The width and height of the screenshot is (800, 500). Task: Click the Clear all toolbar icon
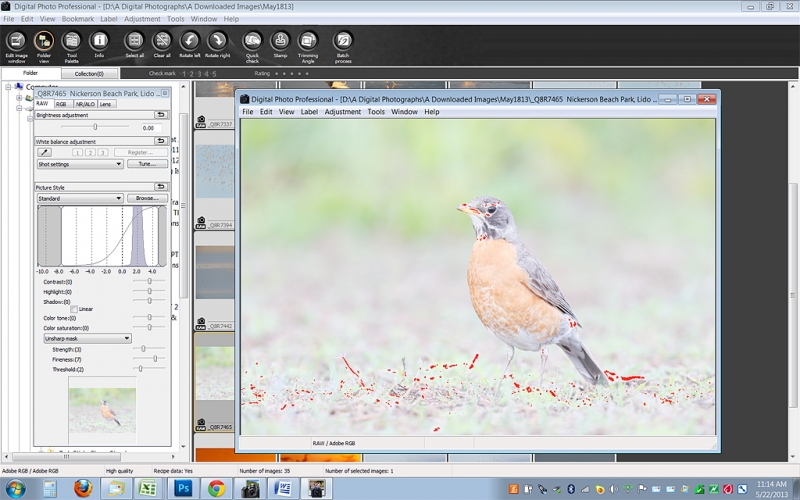[162, 45]
